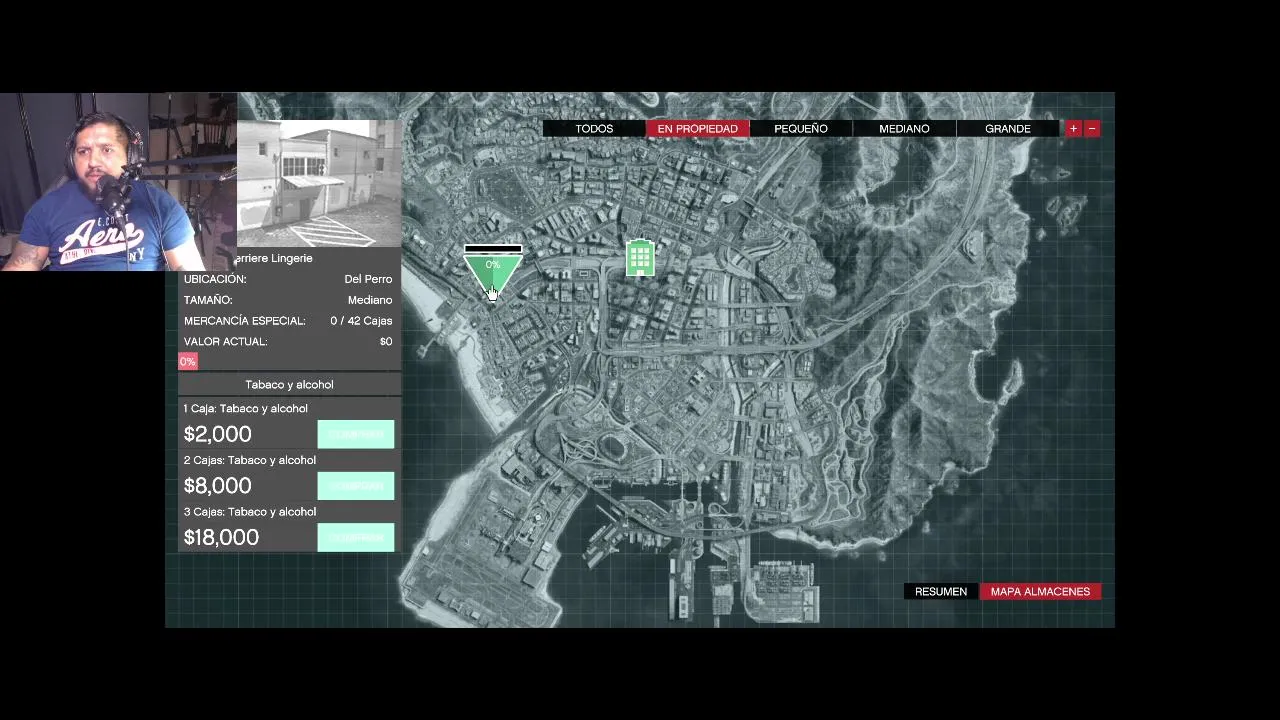The height and width of the screenshot is (720, 1280).
Task: Click the 'TAMAÑO:' label
Action: point(208,300)
